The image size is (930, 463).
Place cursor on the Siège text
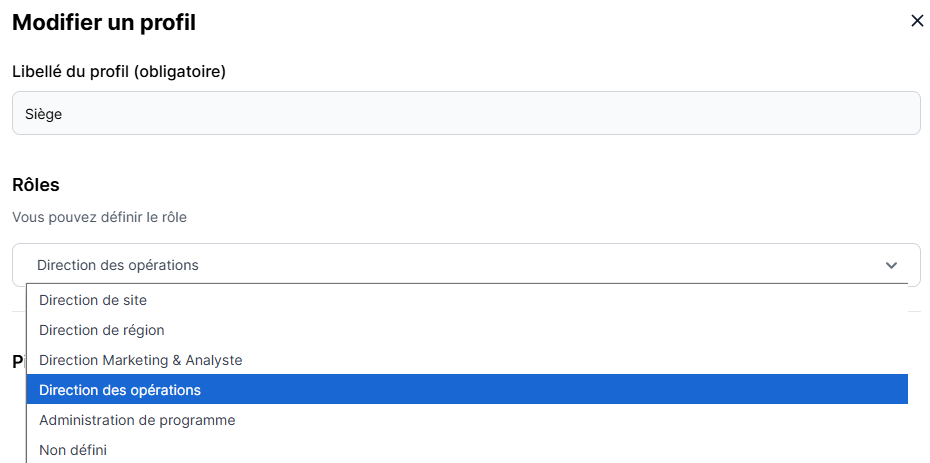44,115
